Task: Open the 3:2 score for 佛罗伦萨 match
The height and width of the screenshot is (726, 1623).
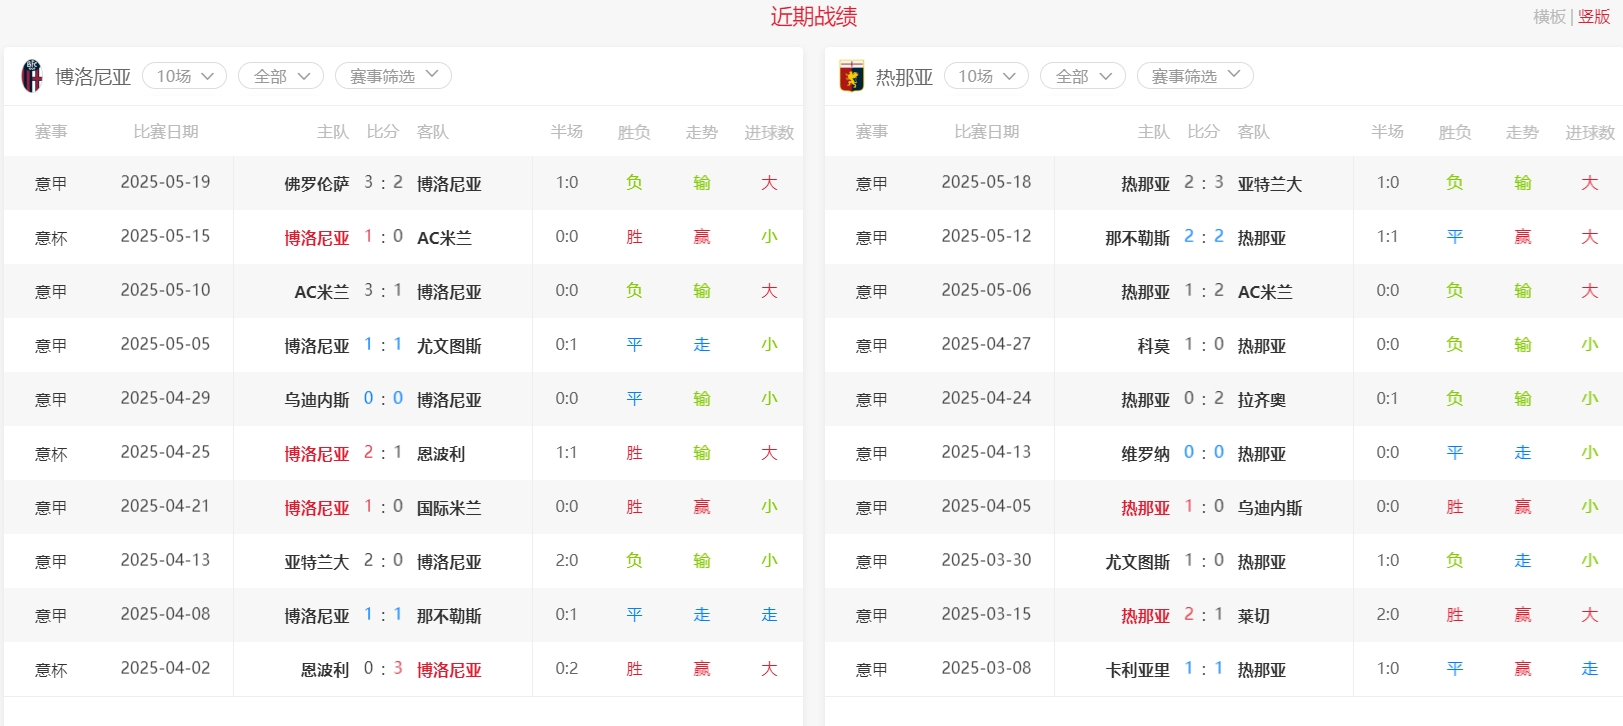Action: pyautogui.click(x=383, y=183)
